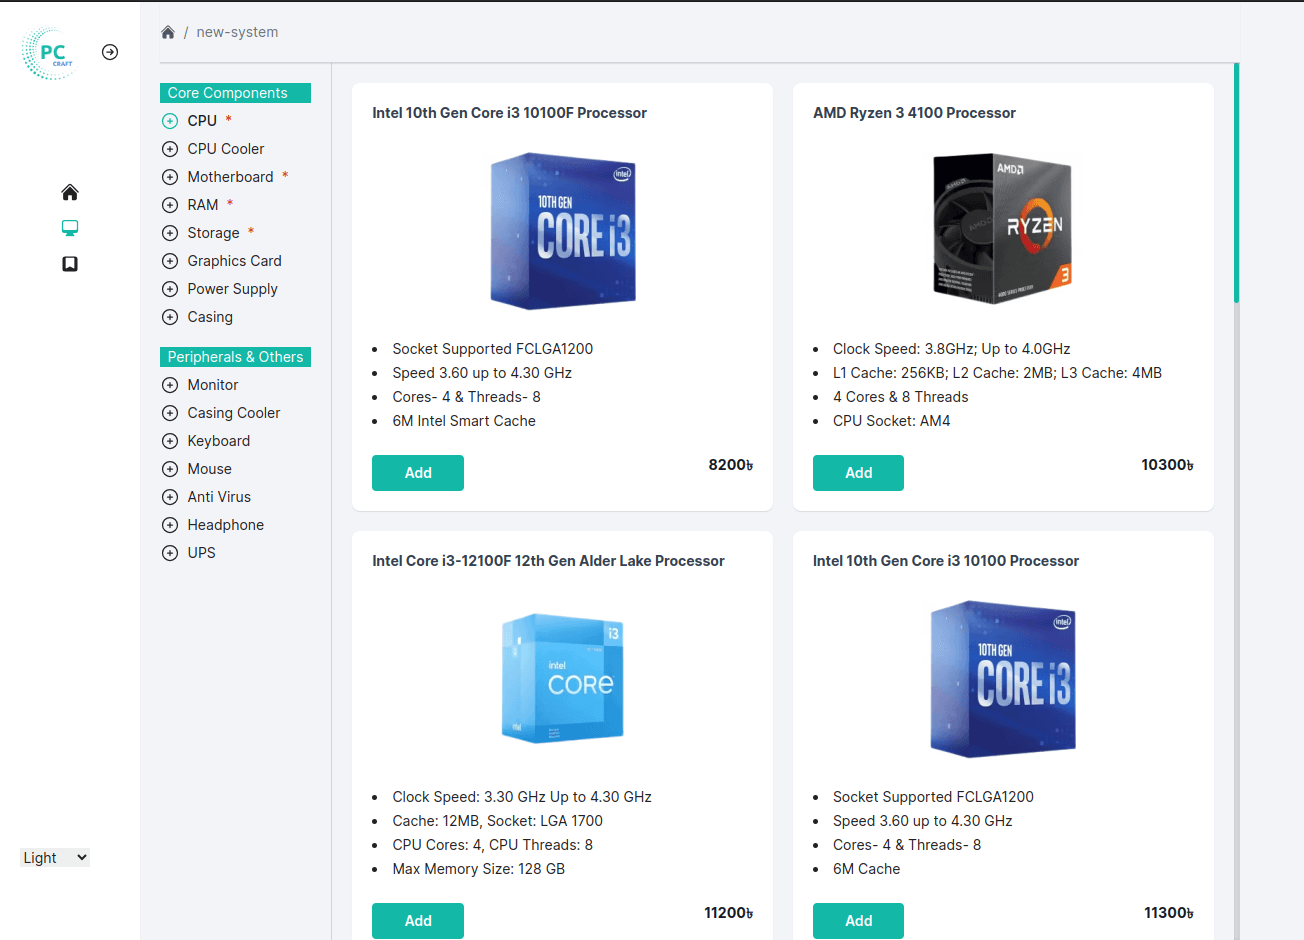The height and width of the screenshot is (940, 1304).
Task: Toggle the sidebar collapse arrow near the logo
Action: [109, 51]
